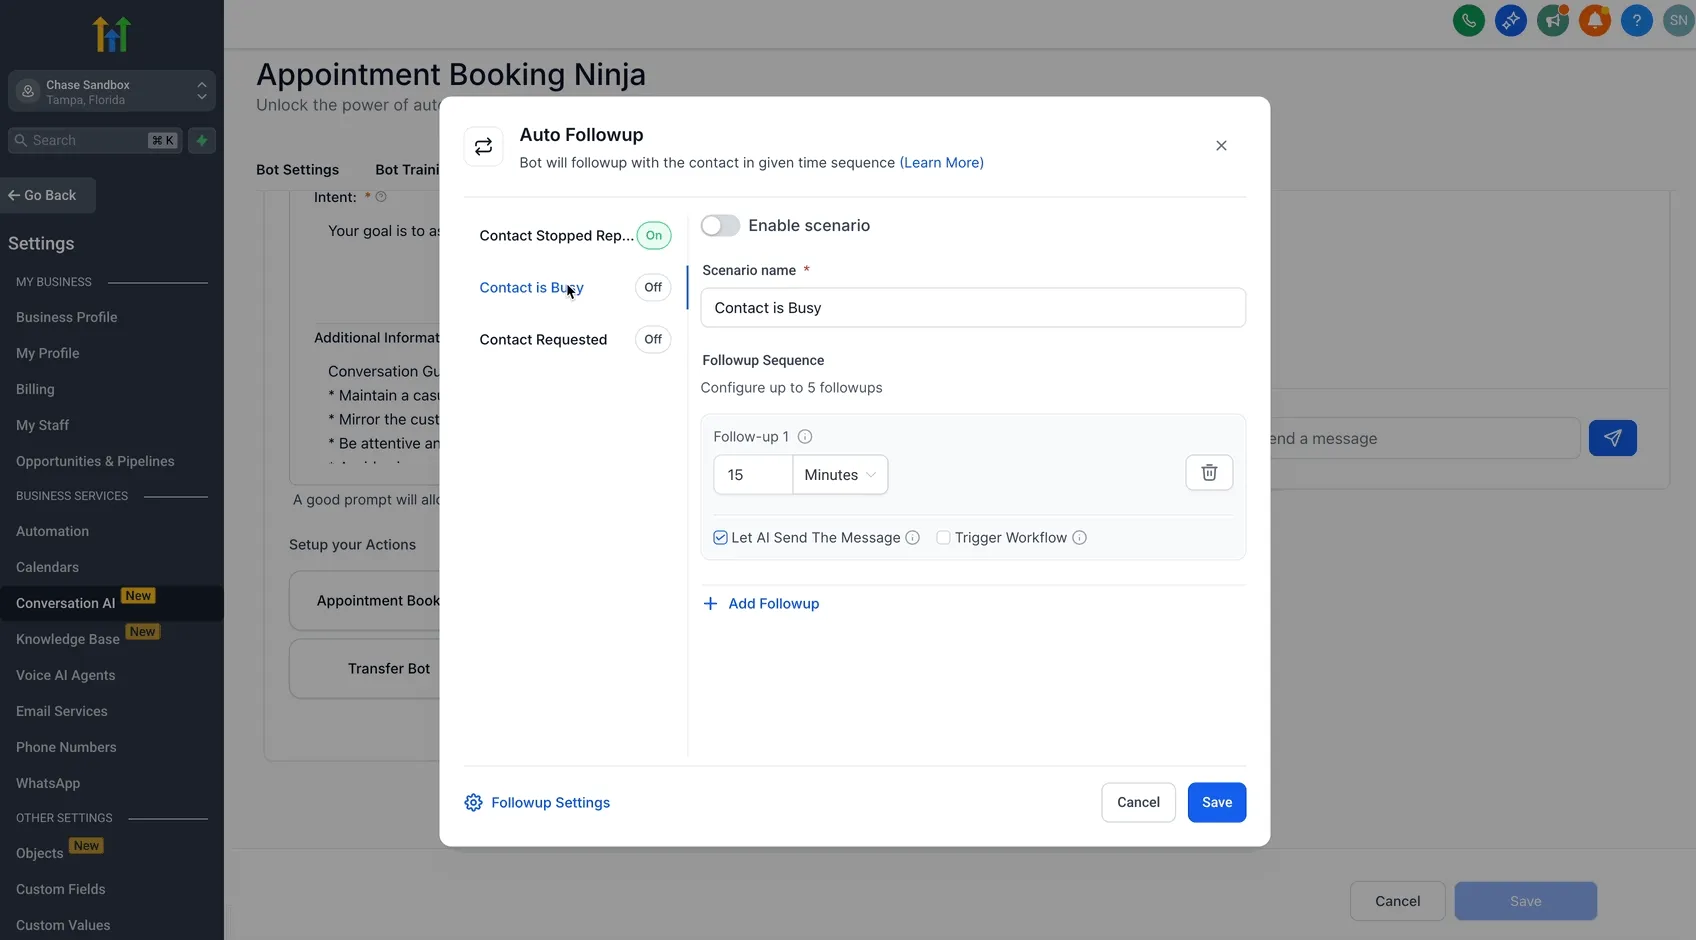Click the Add Followup link
This screenshot has width=1696, height=940.
[x=773, y=604]
